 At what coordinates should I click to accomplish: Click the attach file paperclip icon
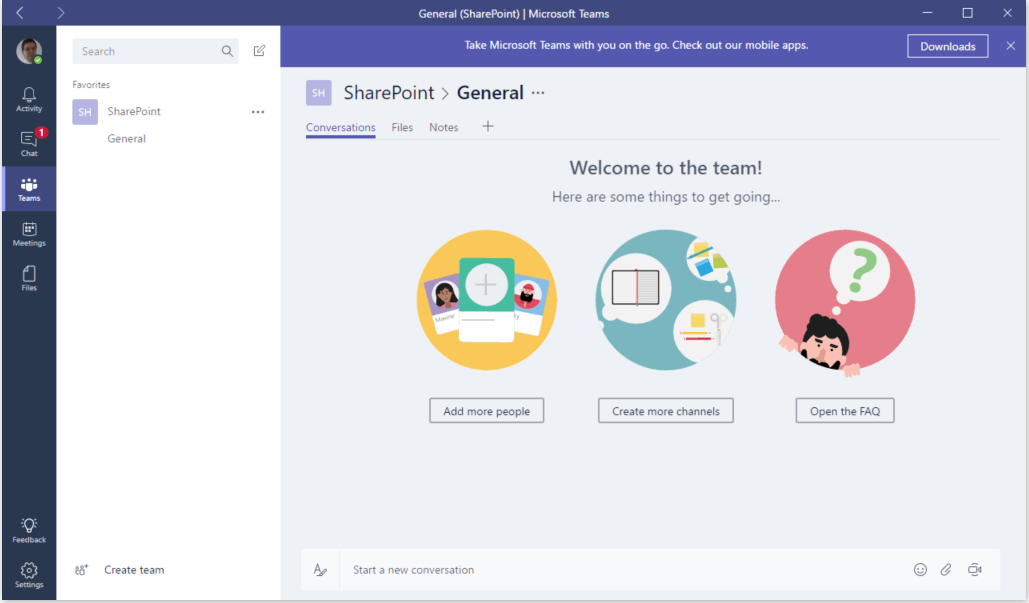946,570
